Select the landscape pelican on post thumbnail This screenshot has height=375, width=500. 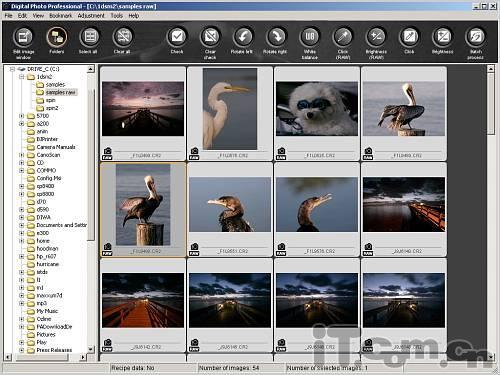click(404, 109)
